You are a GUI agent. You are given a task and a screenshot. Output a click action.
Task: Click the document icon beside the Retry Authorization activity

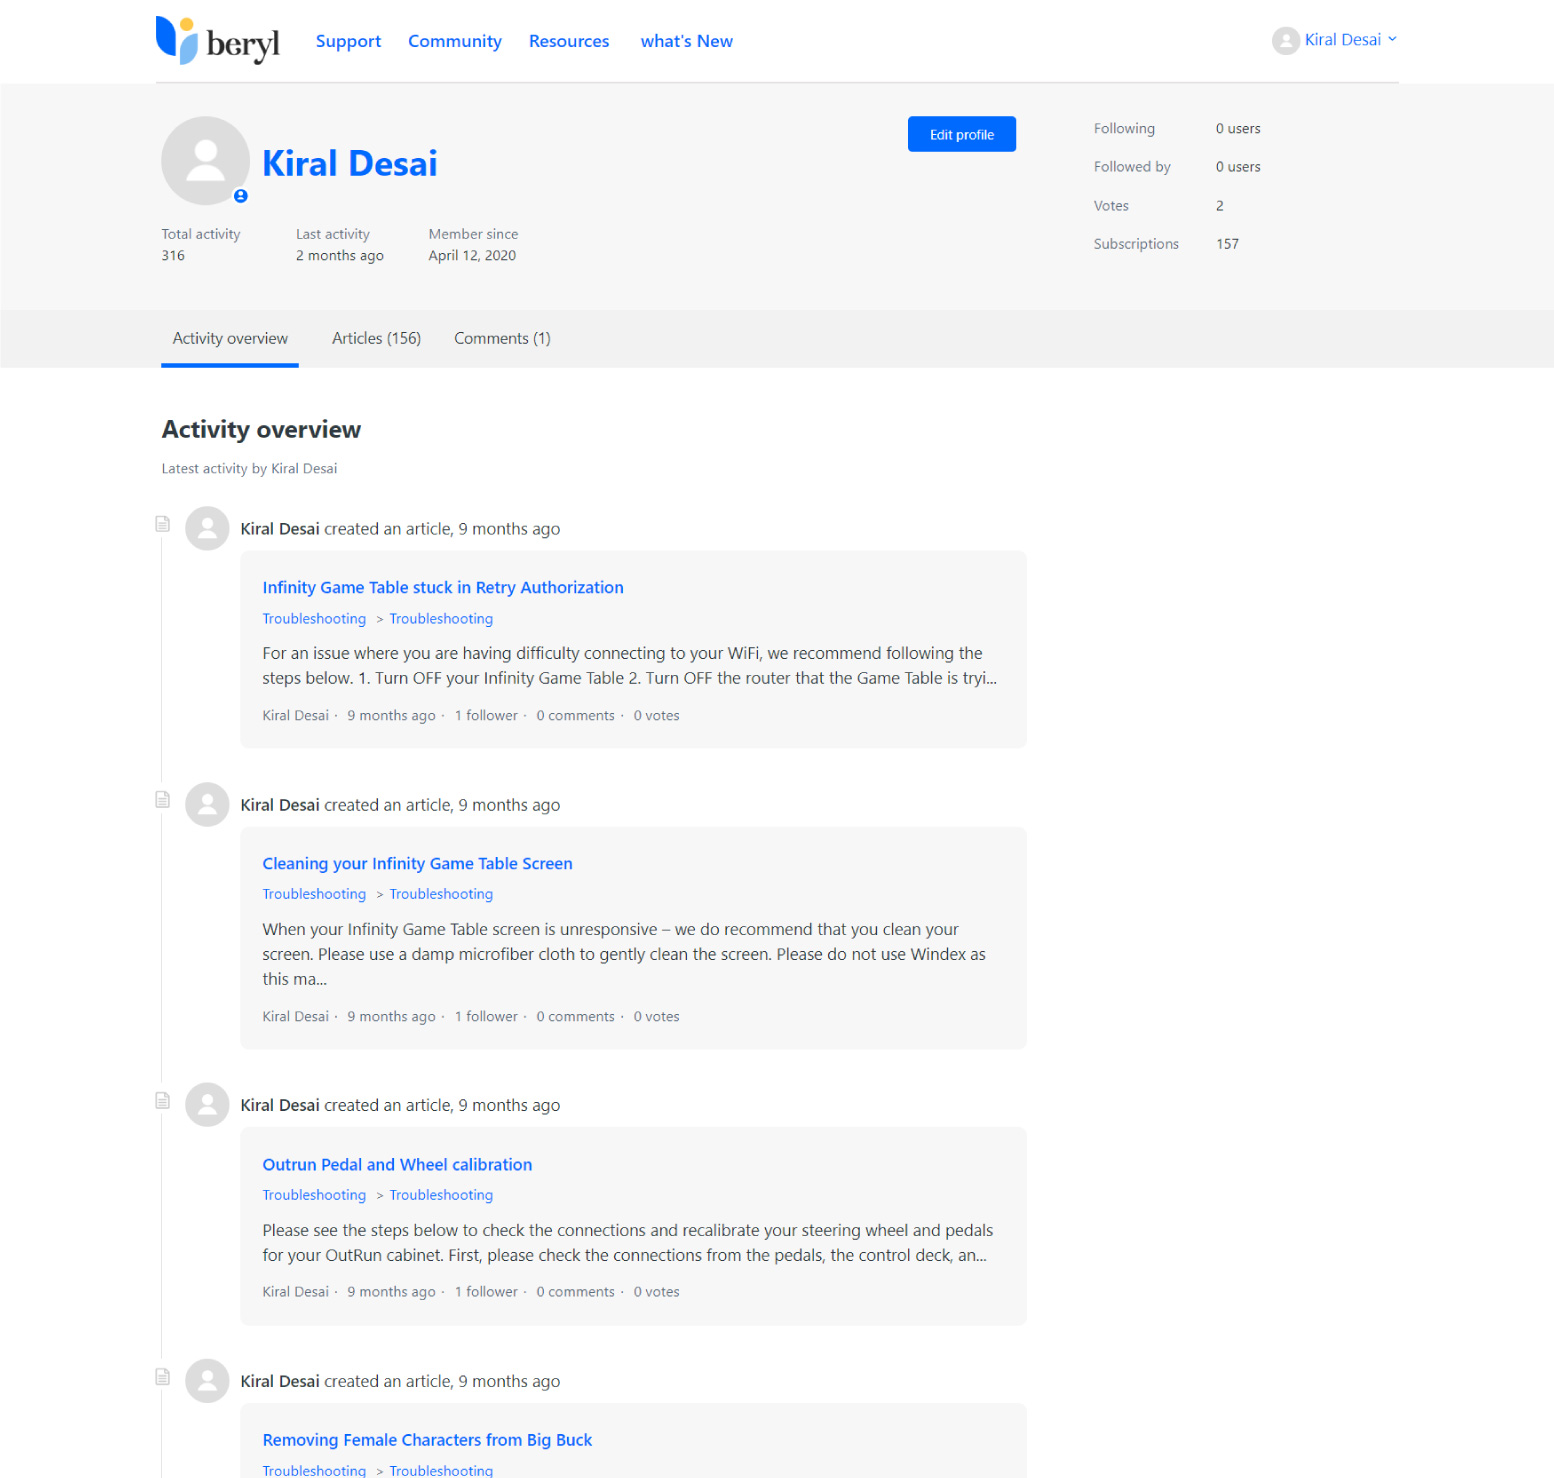(162, 524)
